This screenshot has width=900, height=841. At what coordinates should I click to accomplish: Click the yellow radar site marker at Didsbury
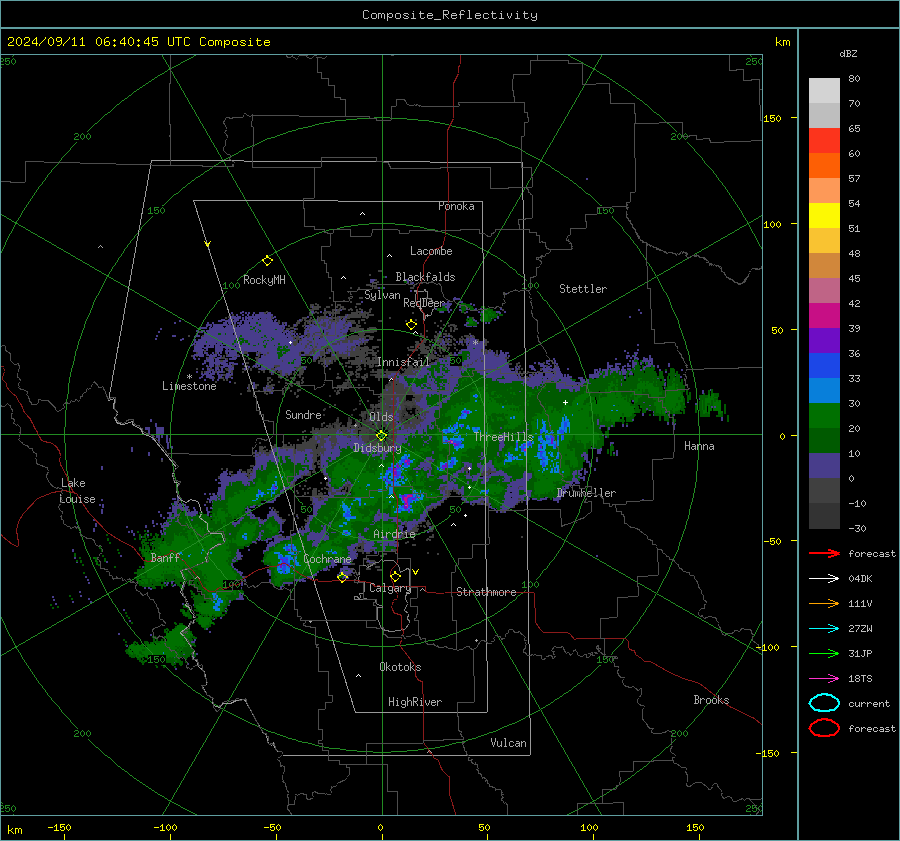[381, 436]
